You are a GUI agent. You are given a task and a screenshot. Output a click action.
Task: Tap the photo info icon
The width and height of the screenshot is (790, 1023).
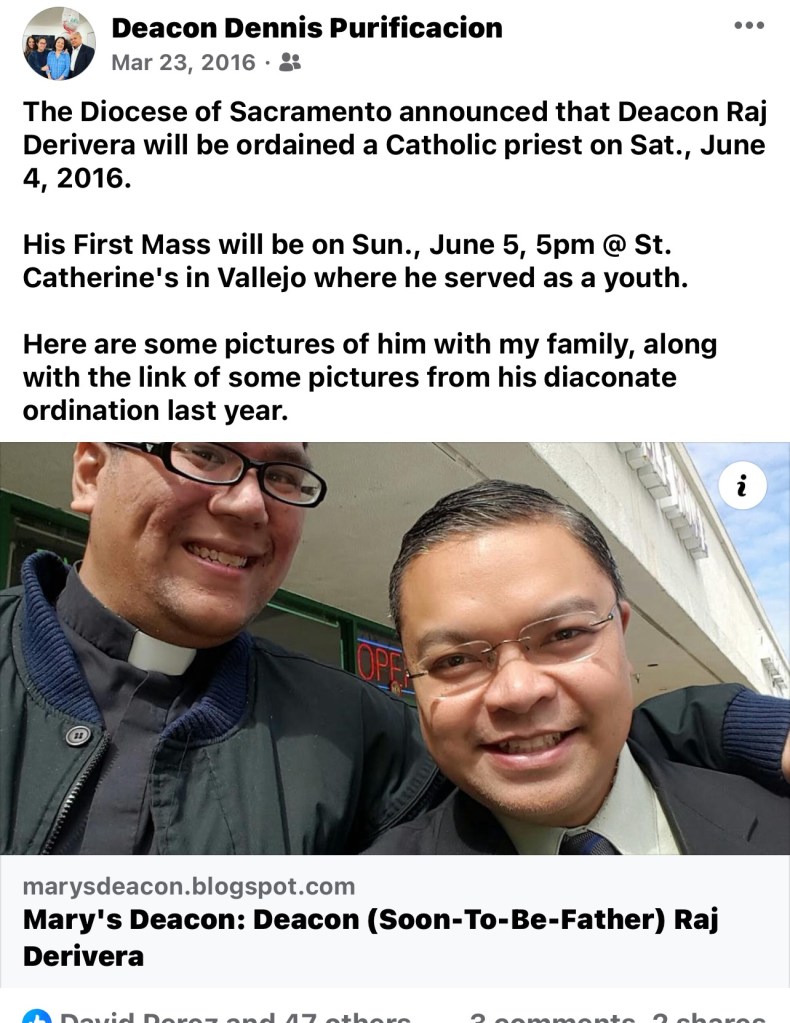pos(742,486)
